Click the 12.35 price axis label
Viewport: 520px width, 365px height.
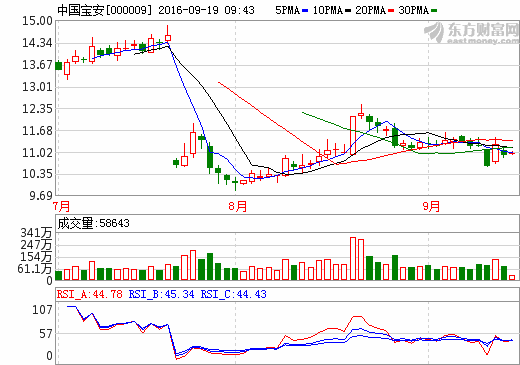(37, 109)
